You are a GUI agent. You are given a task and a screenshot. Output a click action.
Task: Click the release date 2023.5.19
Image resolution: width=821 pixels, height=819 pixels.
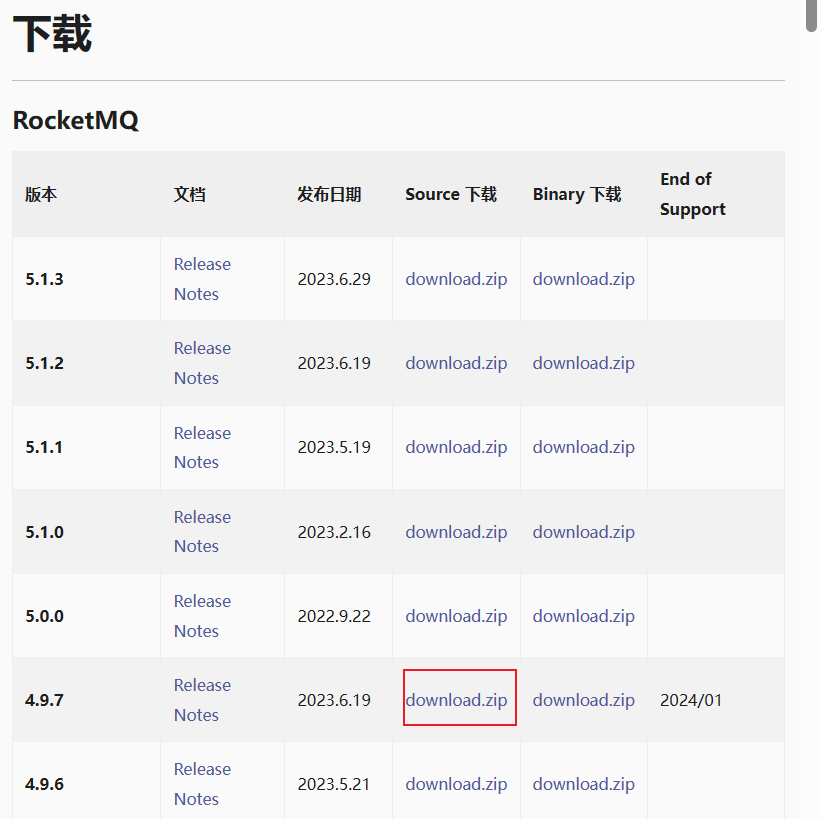[x=334, y=447]
